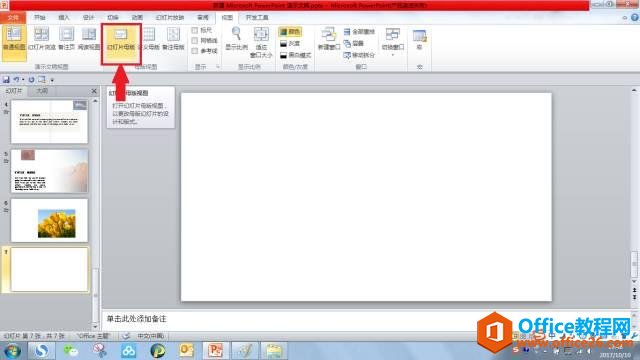This screenshot has width=640, height=360.
Task: Click spell check icon in status bar
Action: 126,336
